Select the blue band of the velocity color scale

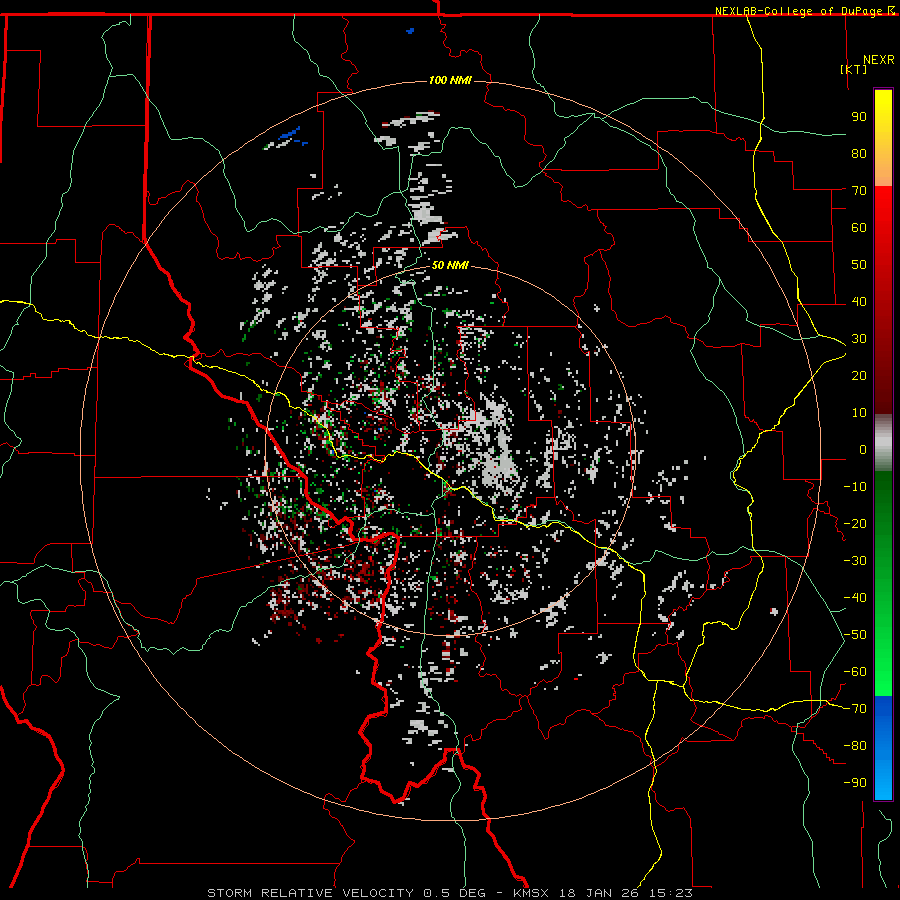click(x=883, y=748)
